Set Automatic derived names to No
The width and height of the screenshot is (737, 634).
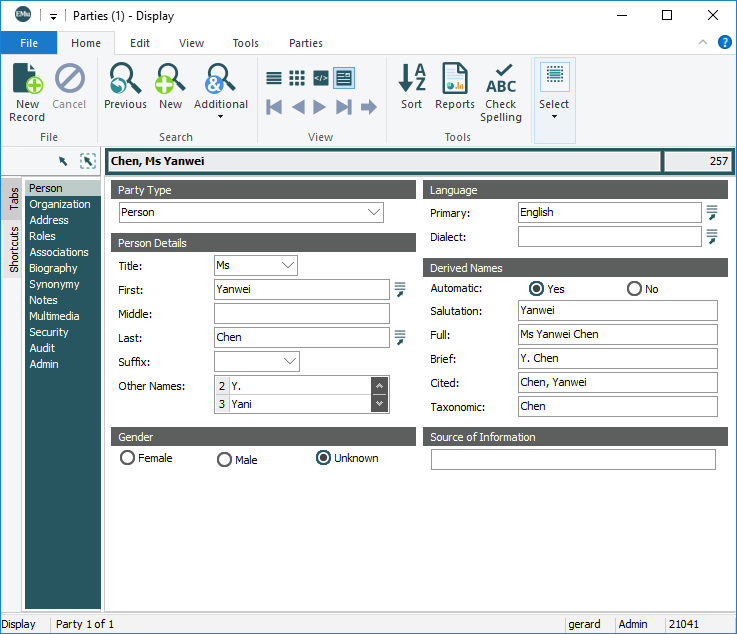[634, 289]
